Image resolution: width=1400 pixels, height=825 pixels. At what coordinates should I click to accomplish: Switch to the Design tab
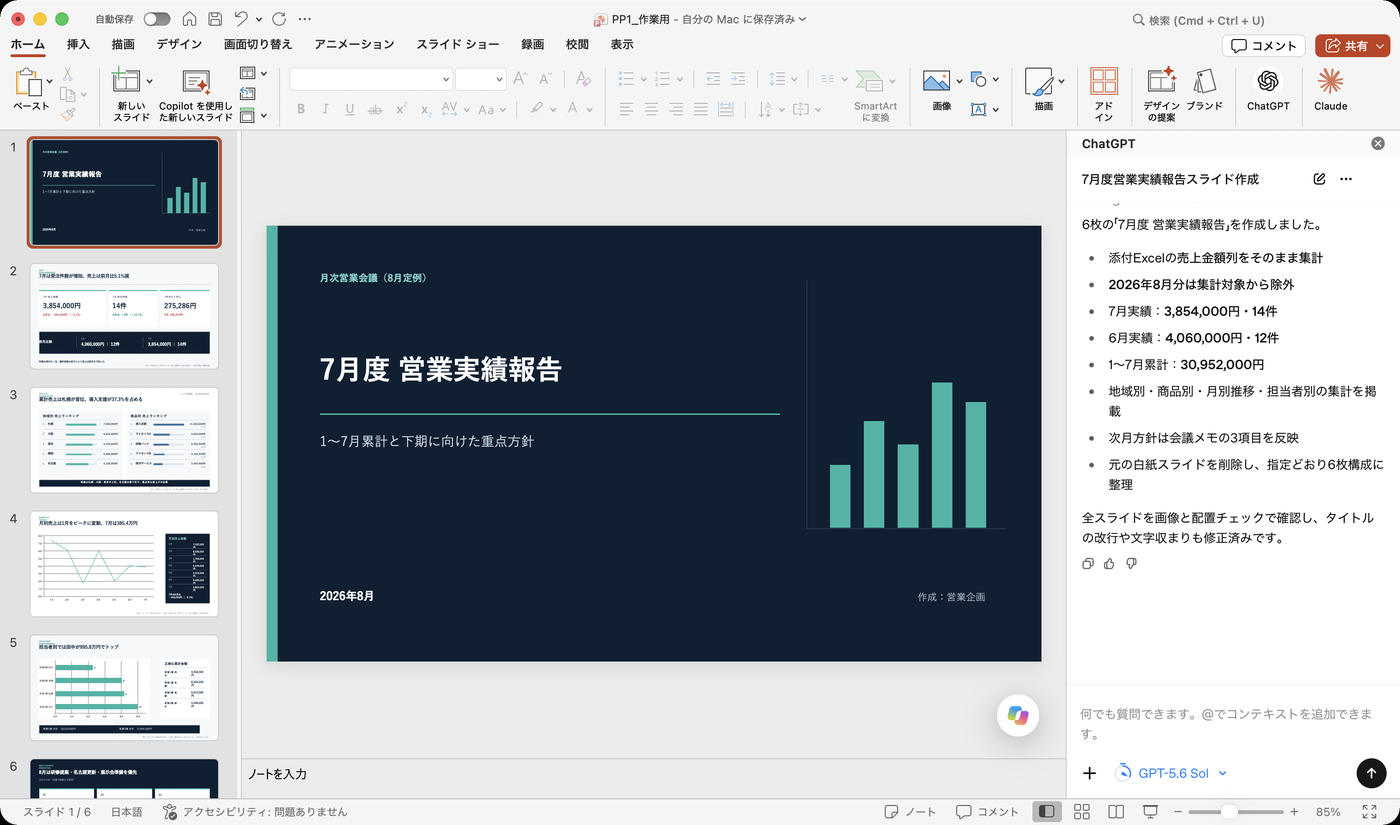point(179,44)
